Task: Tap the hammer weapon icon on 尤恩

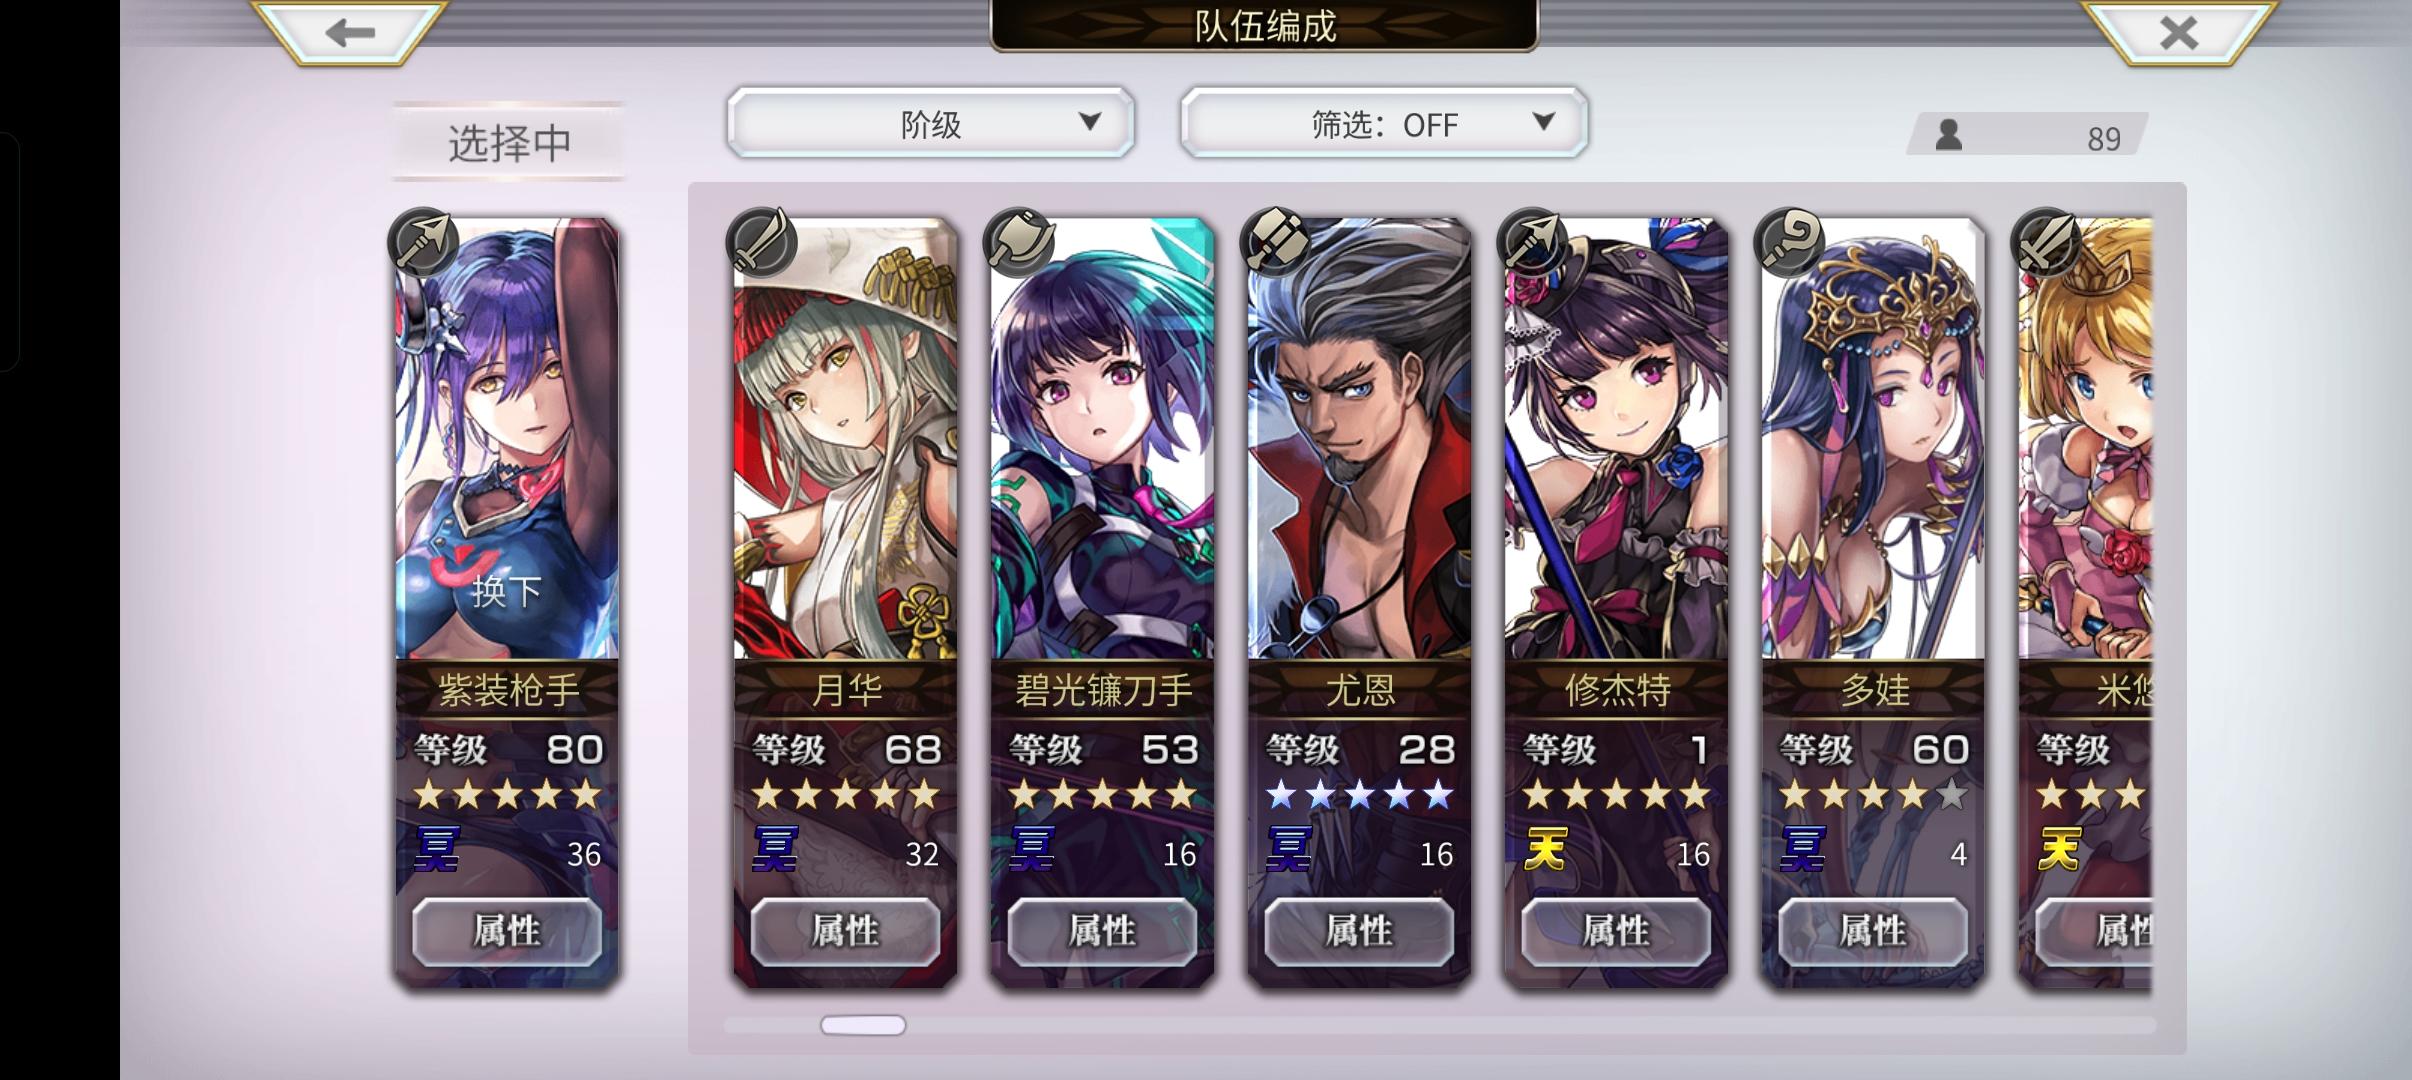Action: pyautogui.click(x=1275, y=241)
